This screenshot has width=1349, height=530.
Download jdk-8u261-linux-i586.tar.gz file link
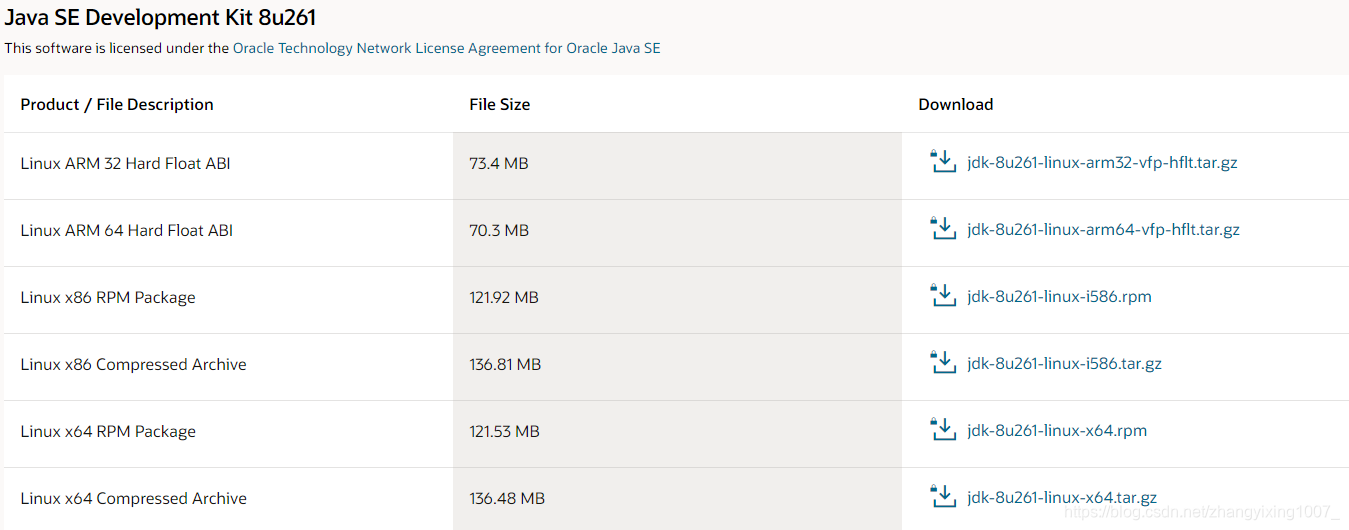coord(1064,363)
